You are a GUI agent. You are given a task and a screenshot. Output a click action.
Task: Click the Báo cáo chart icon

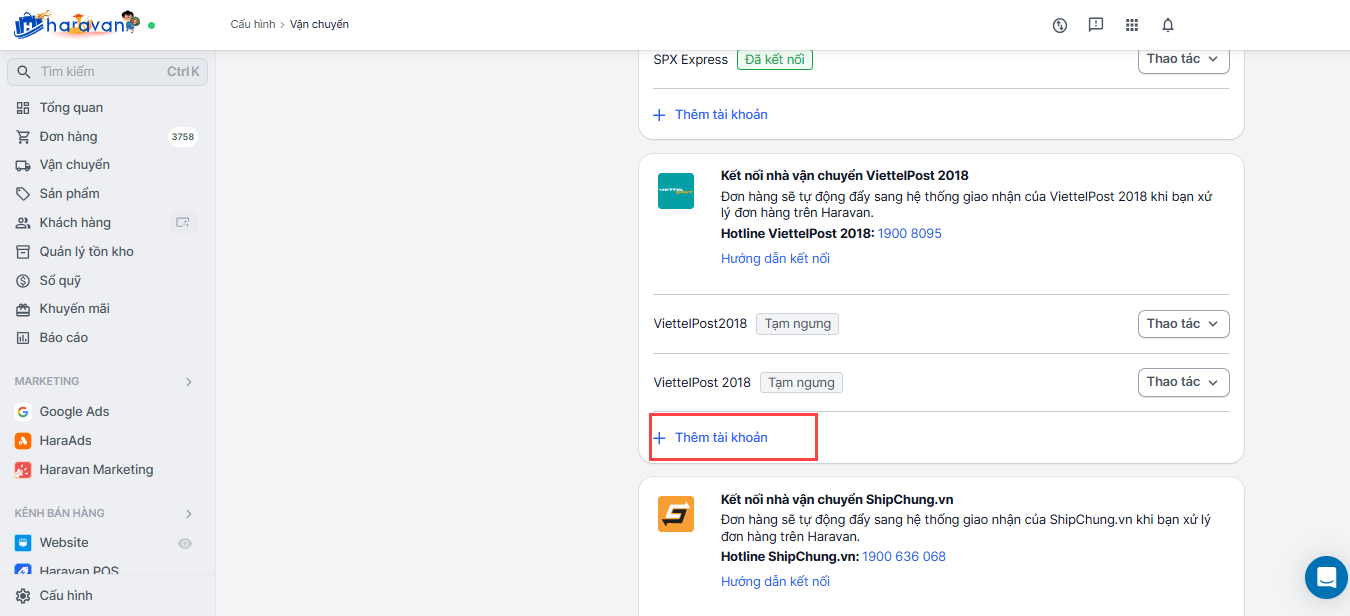pyautogui.click(x=23, y=338)
